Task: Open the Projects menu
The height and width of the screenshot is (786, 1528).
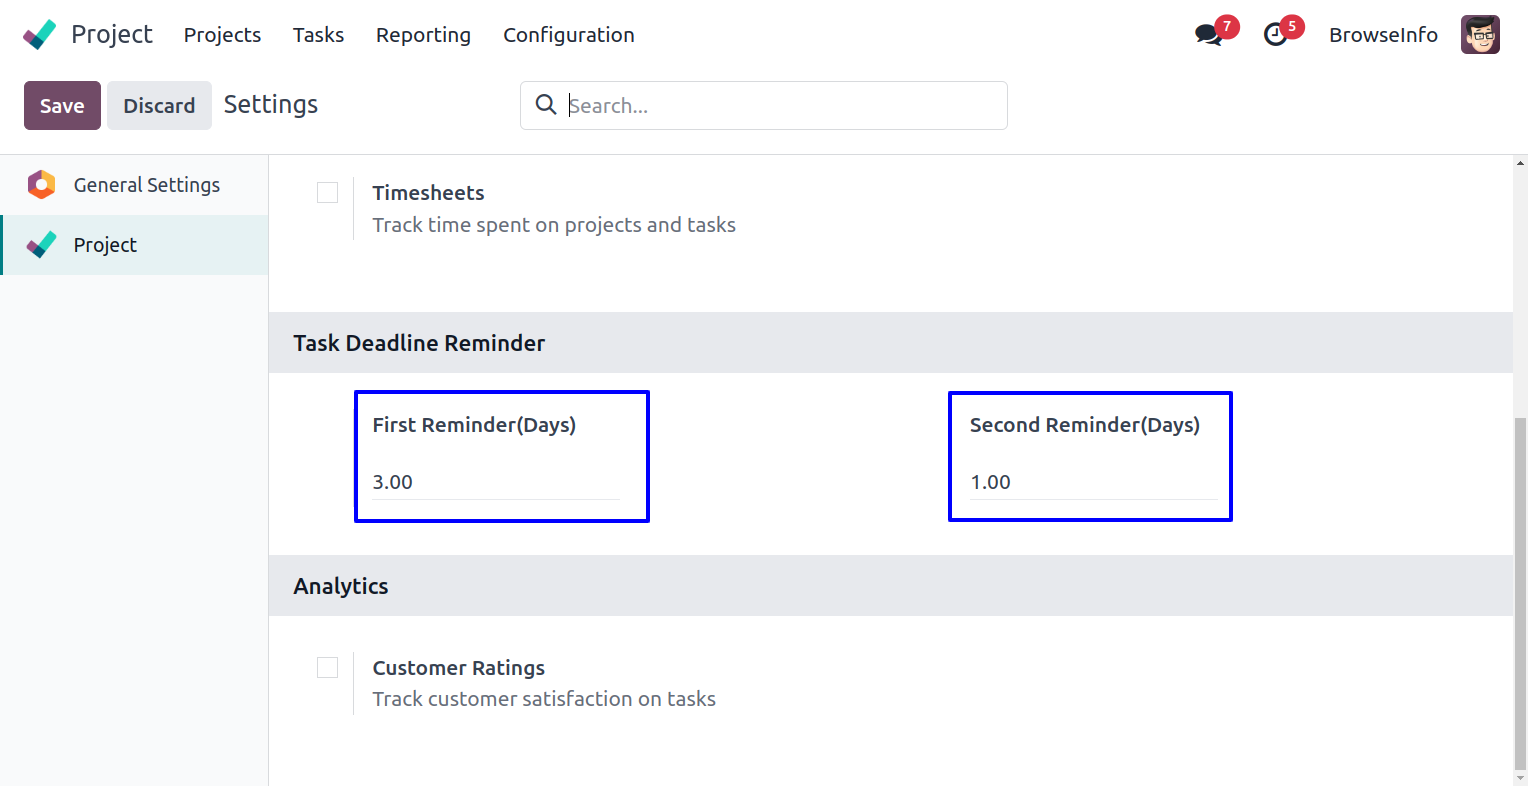Action: click(222, 35)
